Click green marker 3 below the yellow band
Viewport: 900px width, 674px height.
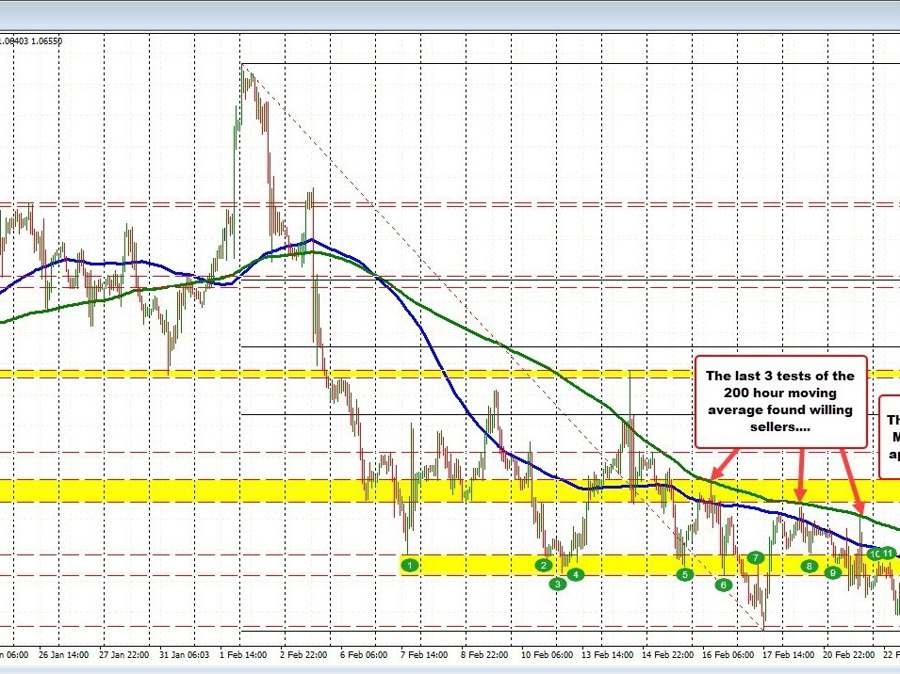pos(558,583)
